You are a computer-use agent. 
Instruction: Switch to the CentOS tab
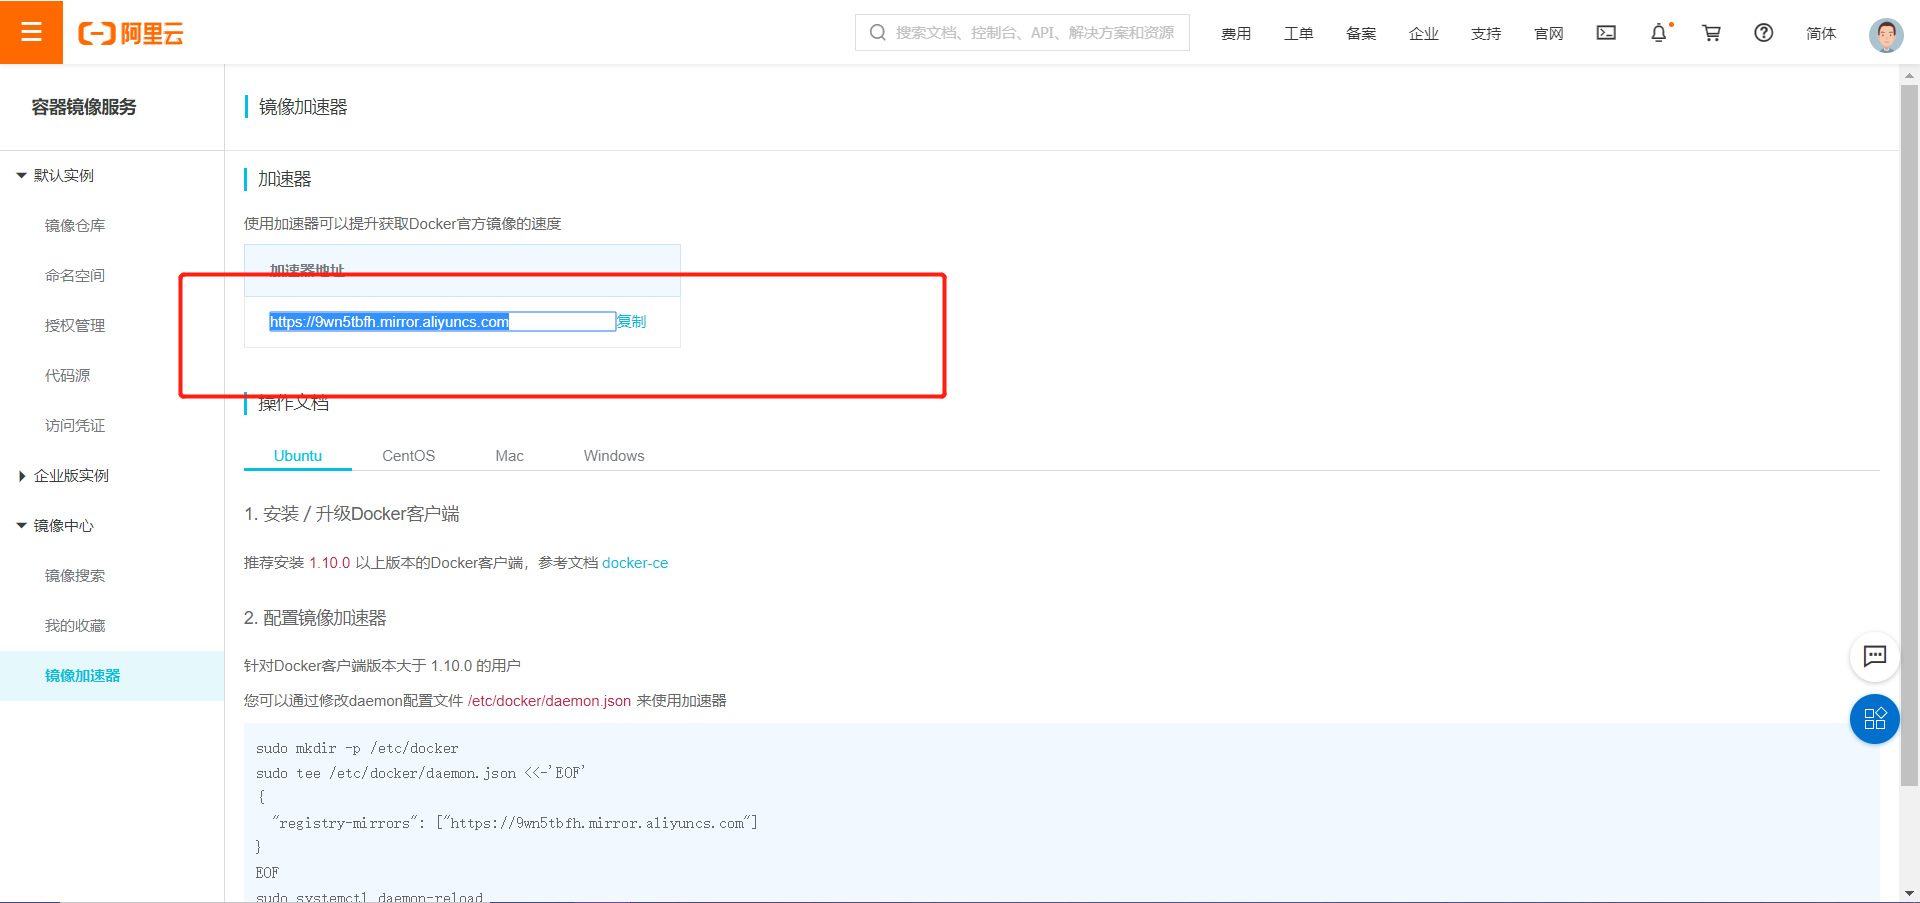point(408,455)
